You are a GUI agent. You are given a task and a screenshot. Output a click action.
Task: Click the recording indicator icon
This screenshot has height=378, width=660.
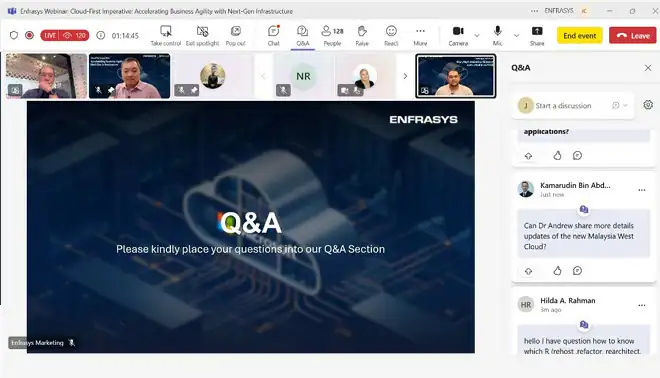[29, 35]
